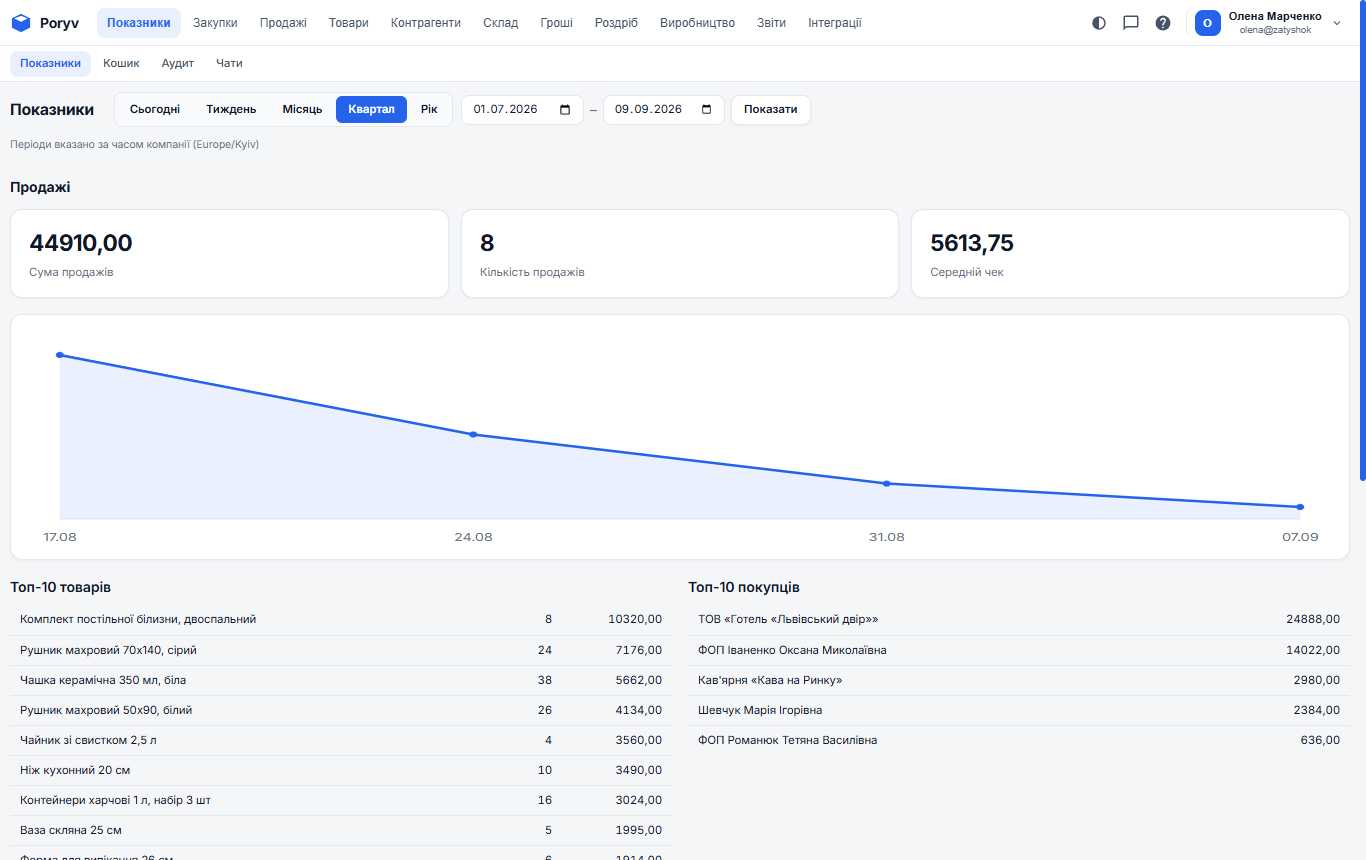Click row Чайник зі свистком 2,5 л
1366x860 pixels.
click(341, 740)
